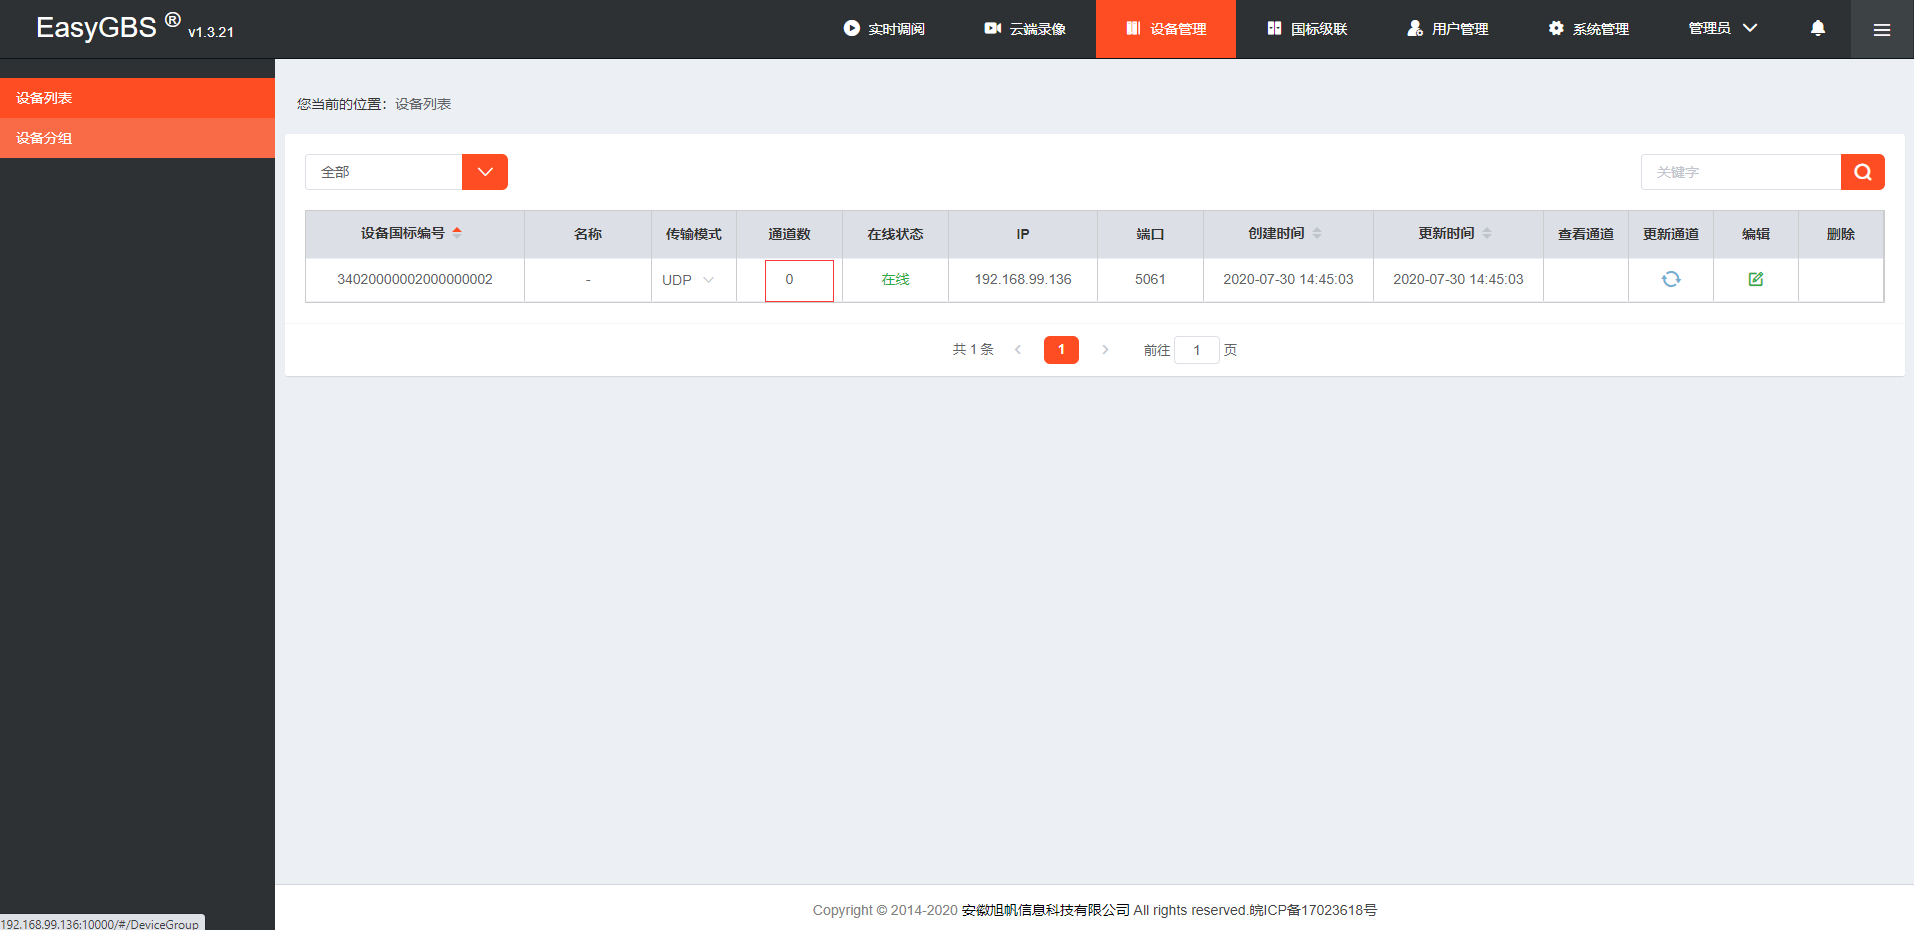Open 用户管理 user management tab
Image resolution: width=1914 pixels, height=930 pixels.
1448,29
